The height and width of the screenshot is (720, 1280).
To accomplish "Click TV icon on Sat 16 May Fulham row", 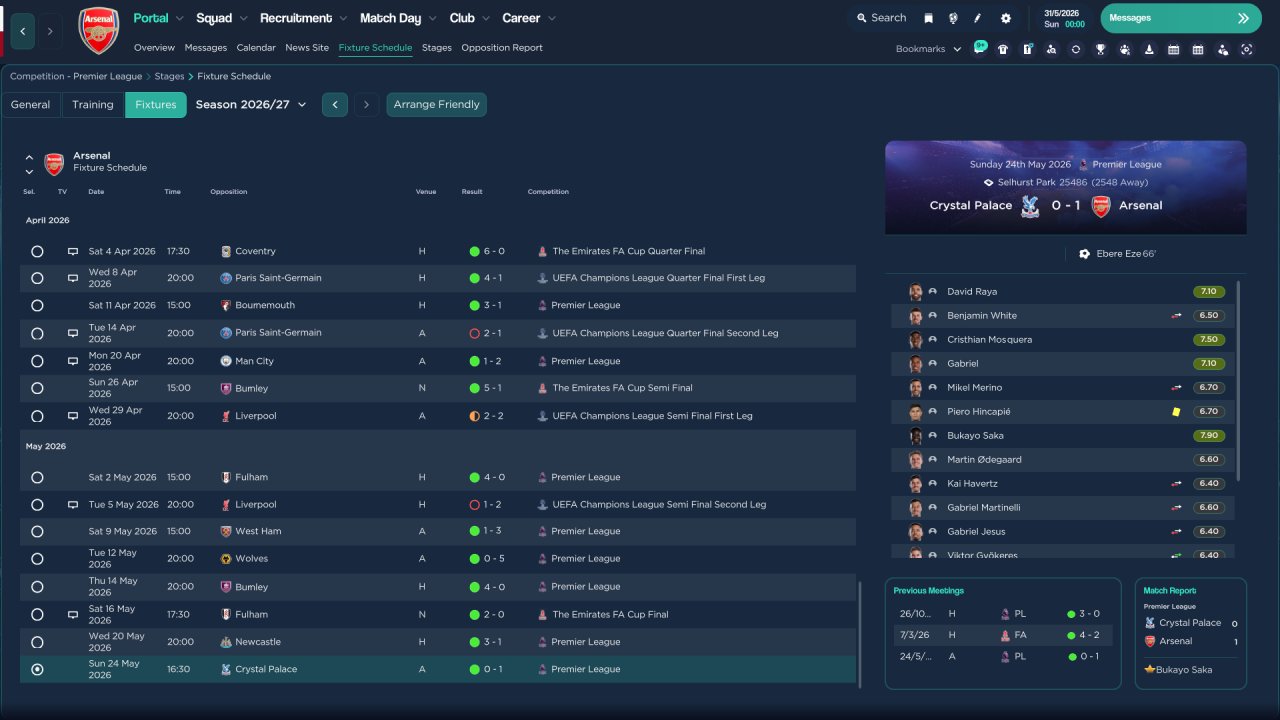I will coord(72,614).
